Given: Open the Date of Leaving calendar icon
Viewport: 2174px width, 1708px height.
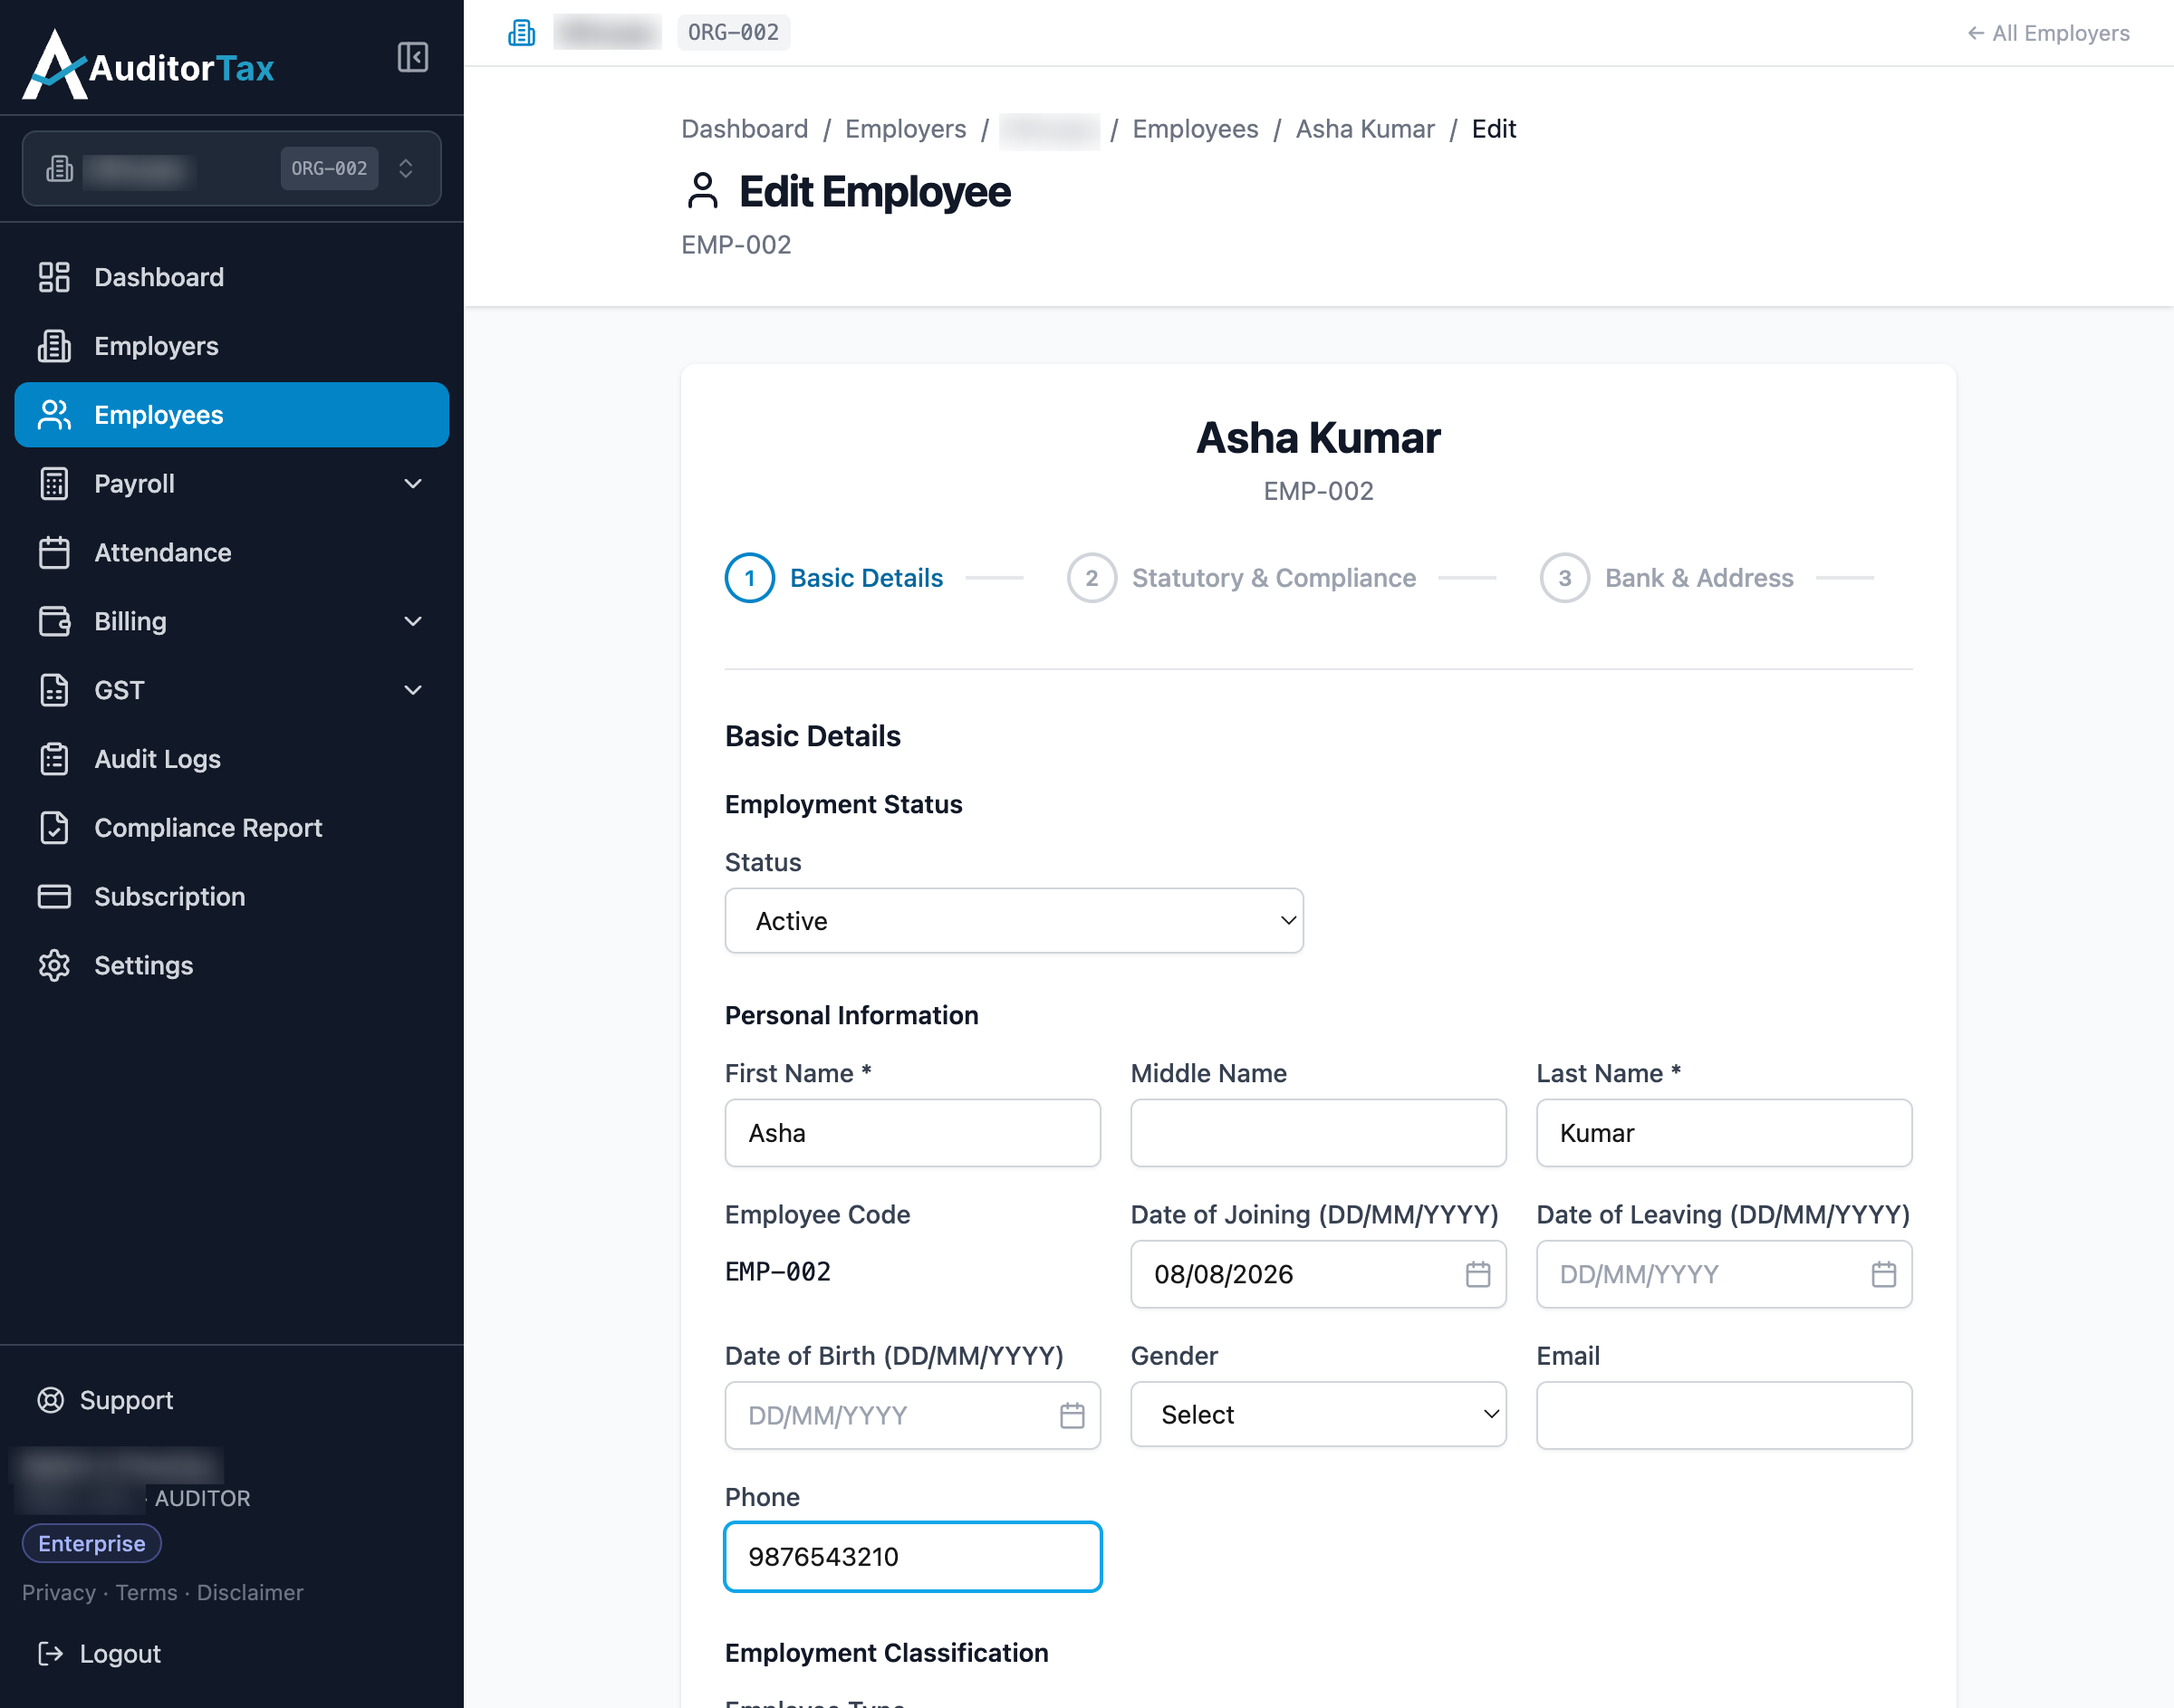Looking at the screenshot, I should coord(1883,1274).
